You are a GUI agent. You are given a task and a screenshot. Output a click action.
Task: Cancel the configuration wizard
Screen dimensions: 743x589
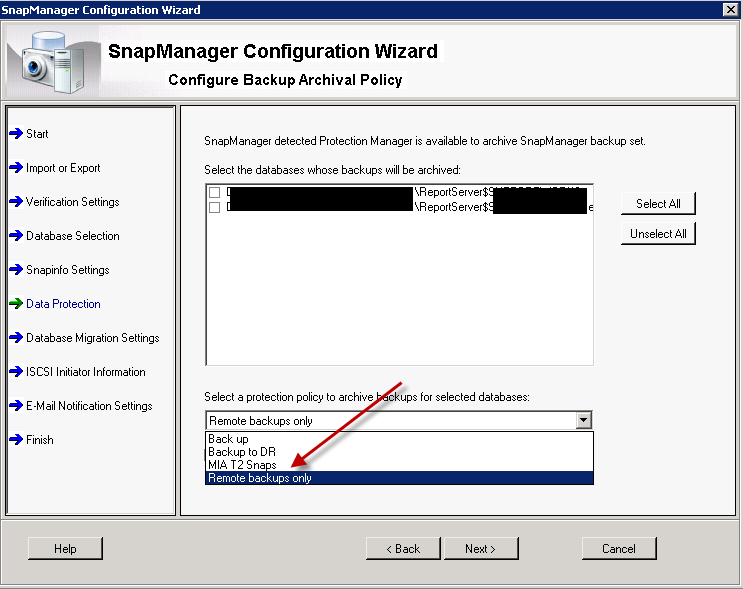tap(619, 549)
